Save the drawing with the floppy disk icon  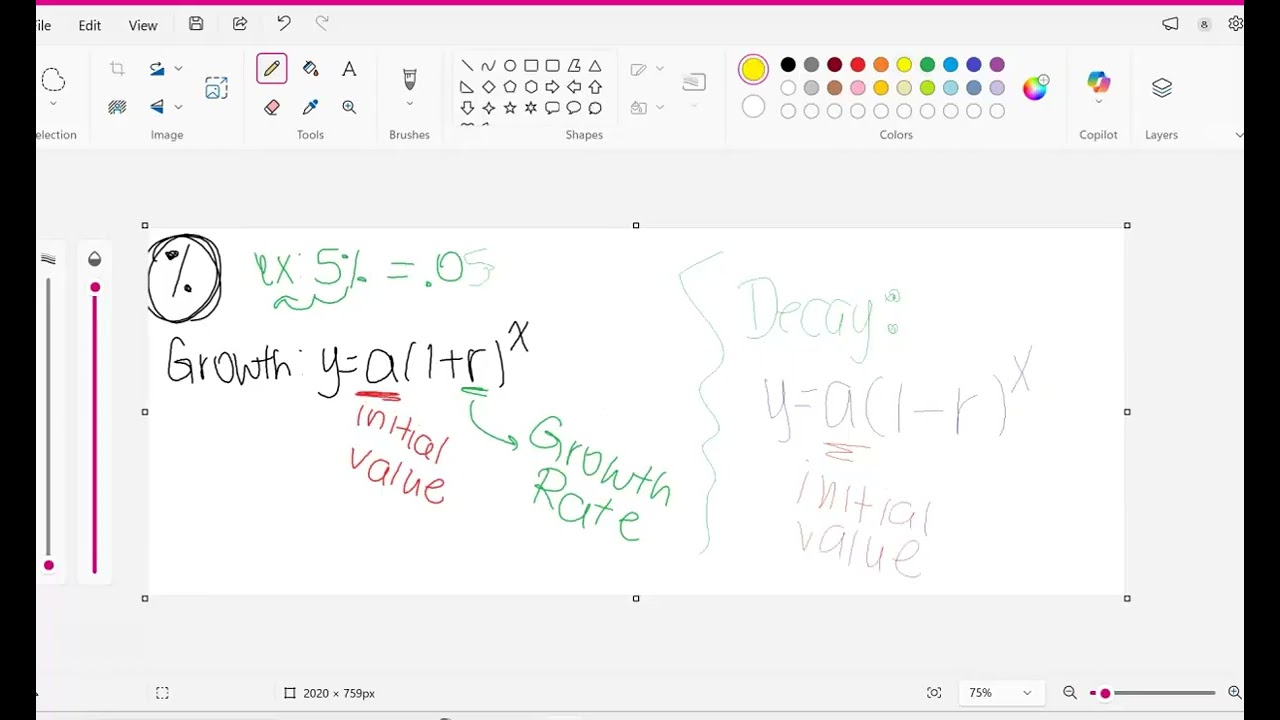point(196,24)
